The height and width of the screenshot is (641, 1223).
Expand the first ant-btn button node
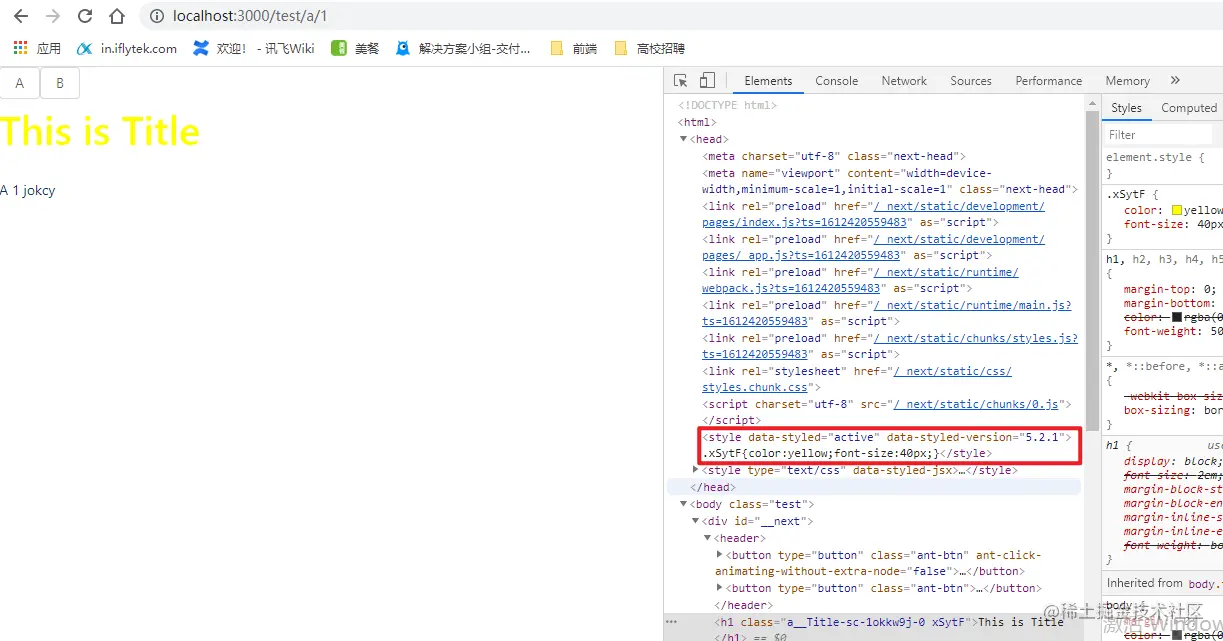[720, 555]
